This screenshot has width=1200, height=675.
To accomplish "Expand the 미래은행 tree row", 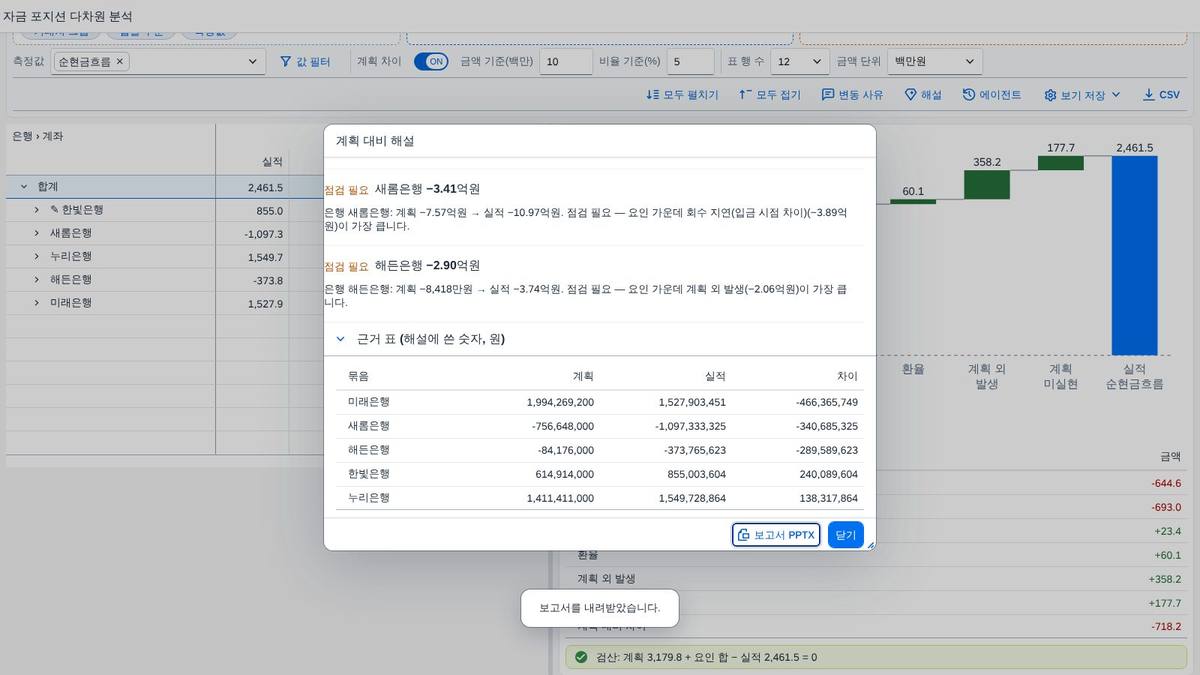I will pyautogui.click(x=37, y=303).
